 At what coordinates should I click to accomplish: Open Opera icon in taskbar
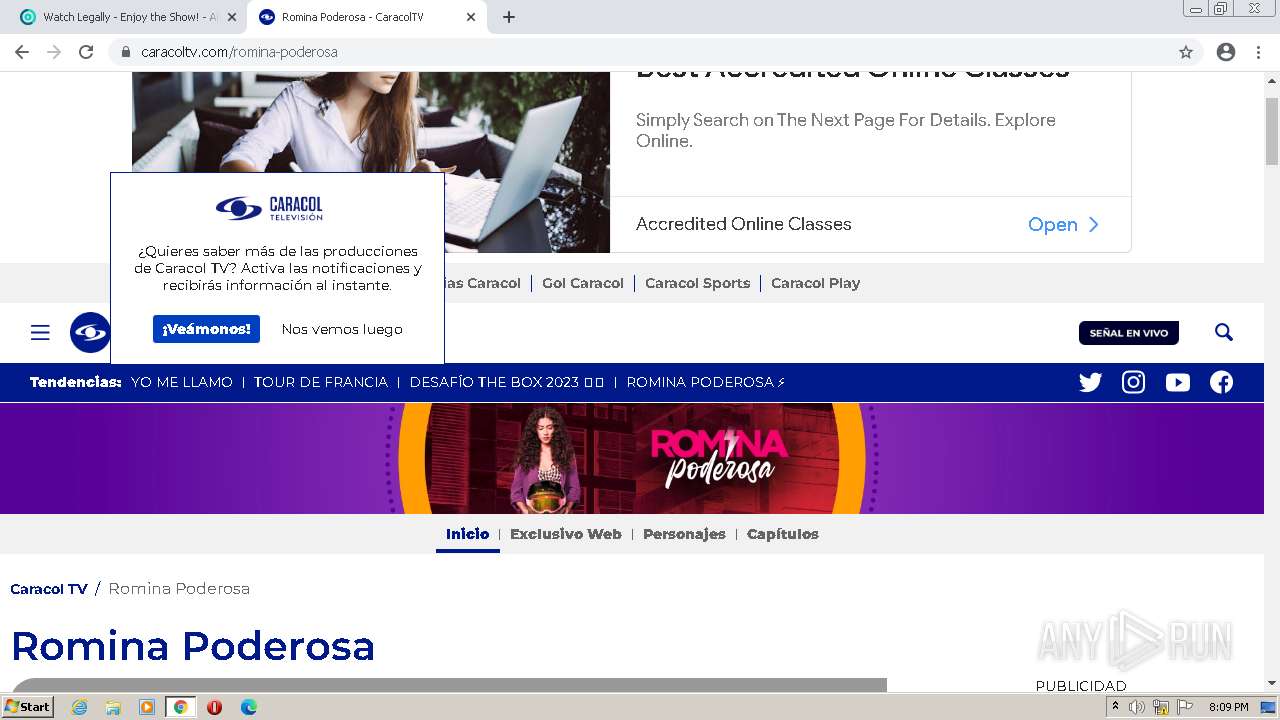point(214,707)
